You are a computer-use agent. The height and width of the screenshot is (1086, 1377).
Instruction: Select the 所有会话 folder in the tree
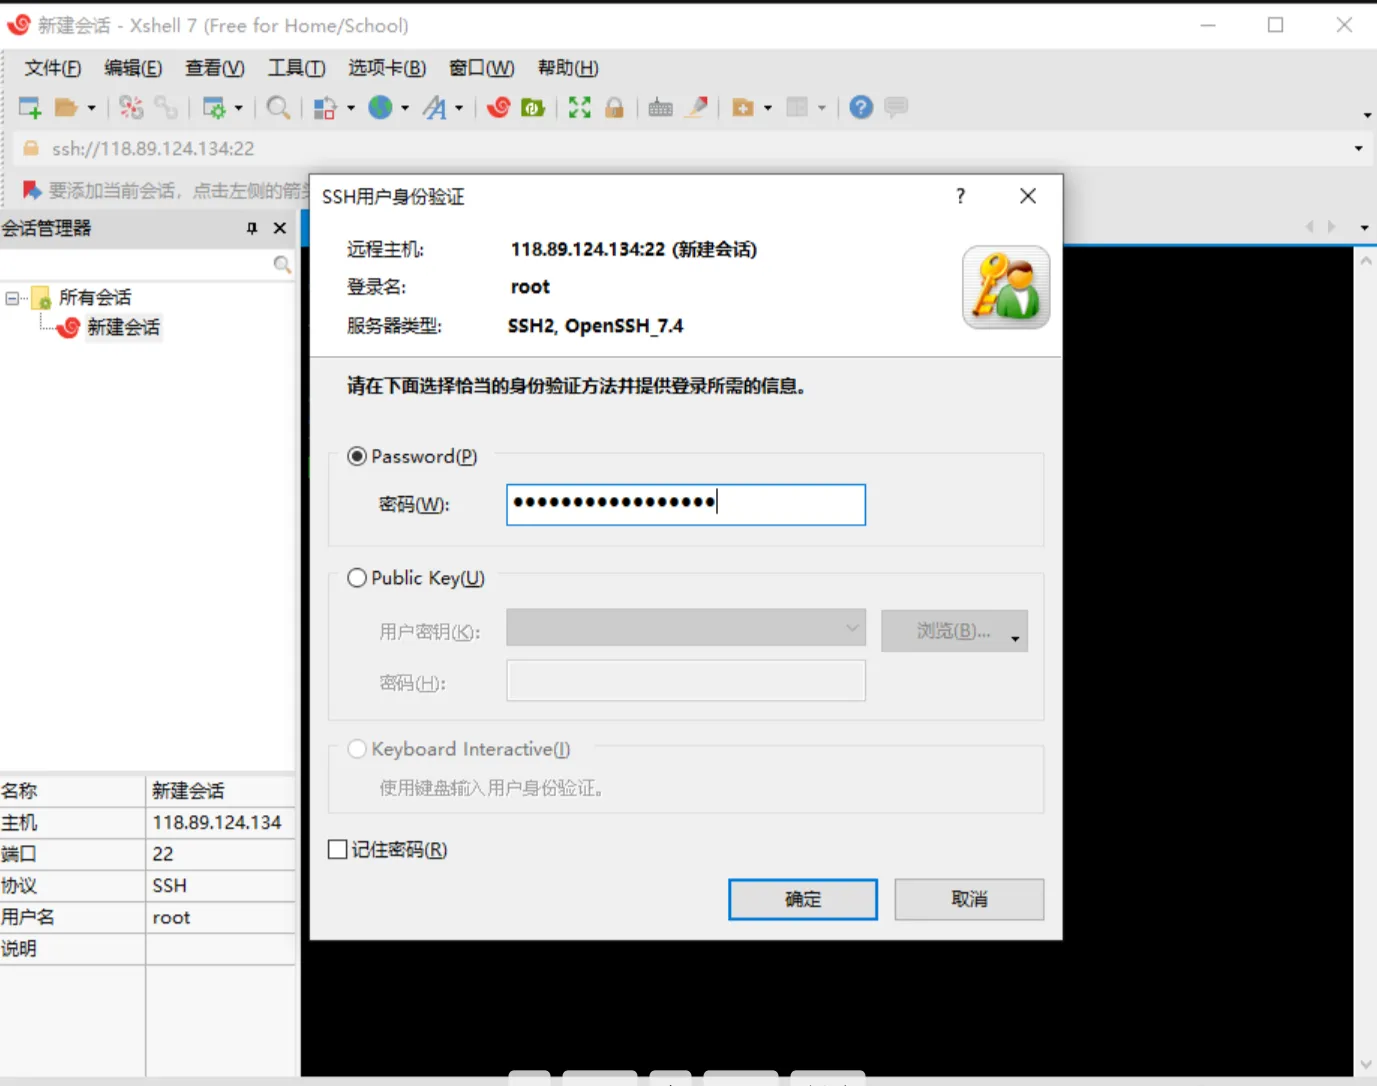point(94,297)
